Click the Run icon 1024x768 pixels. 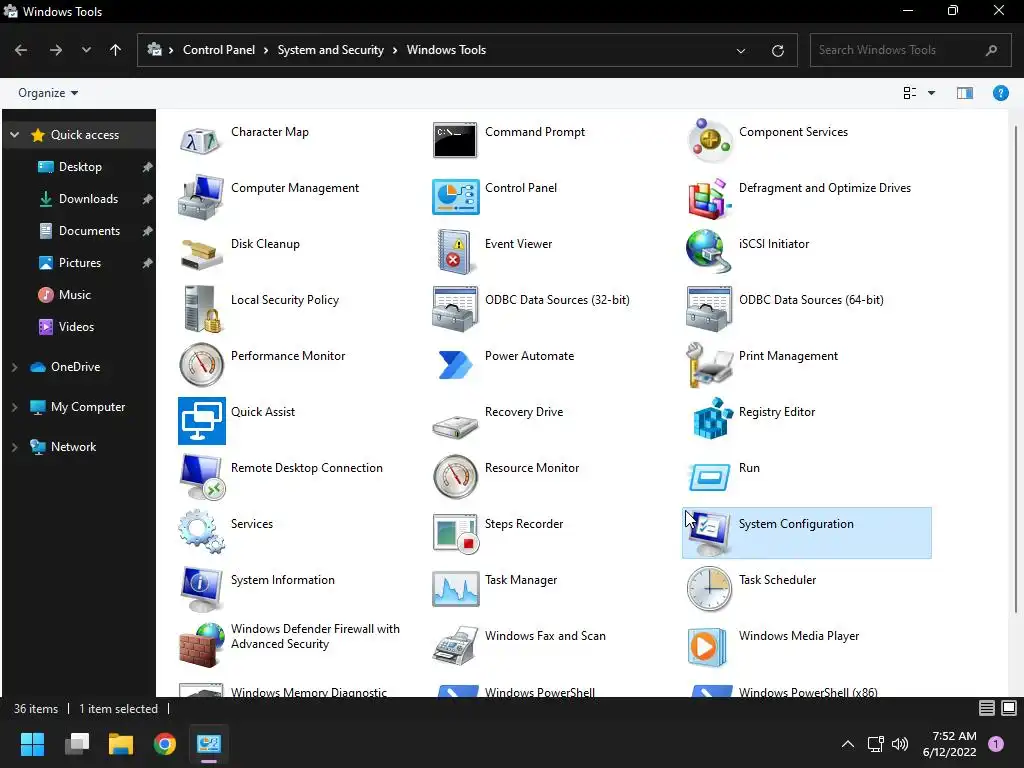(709, 477)
